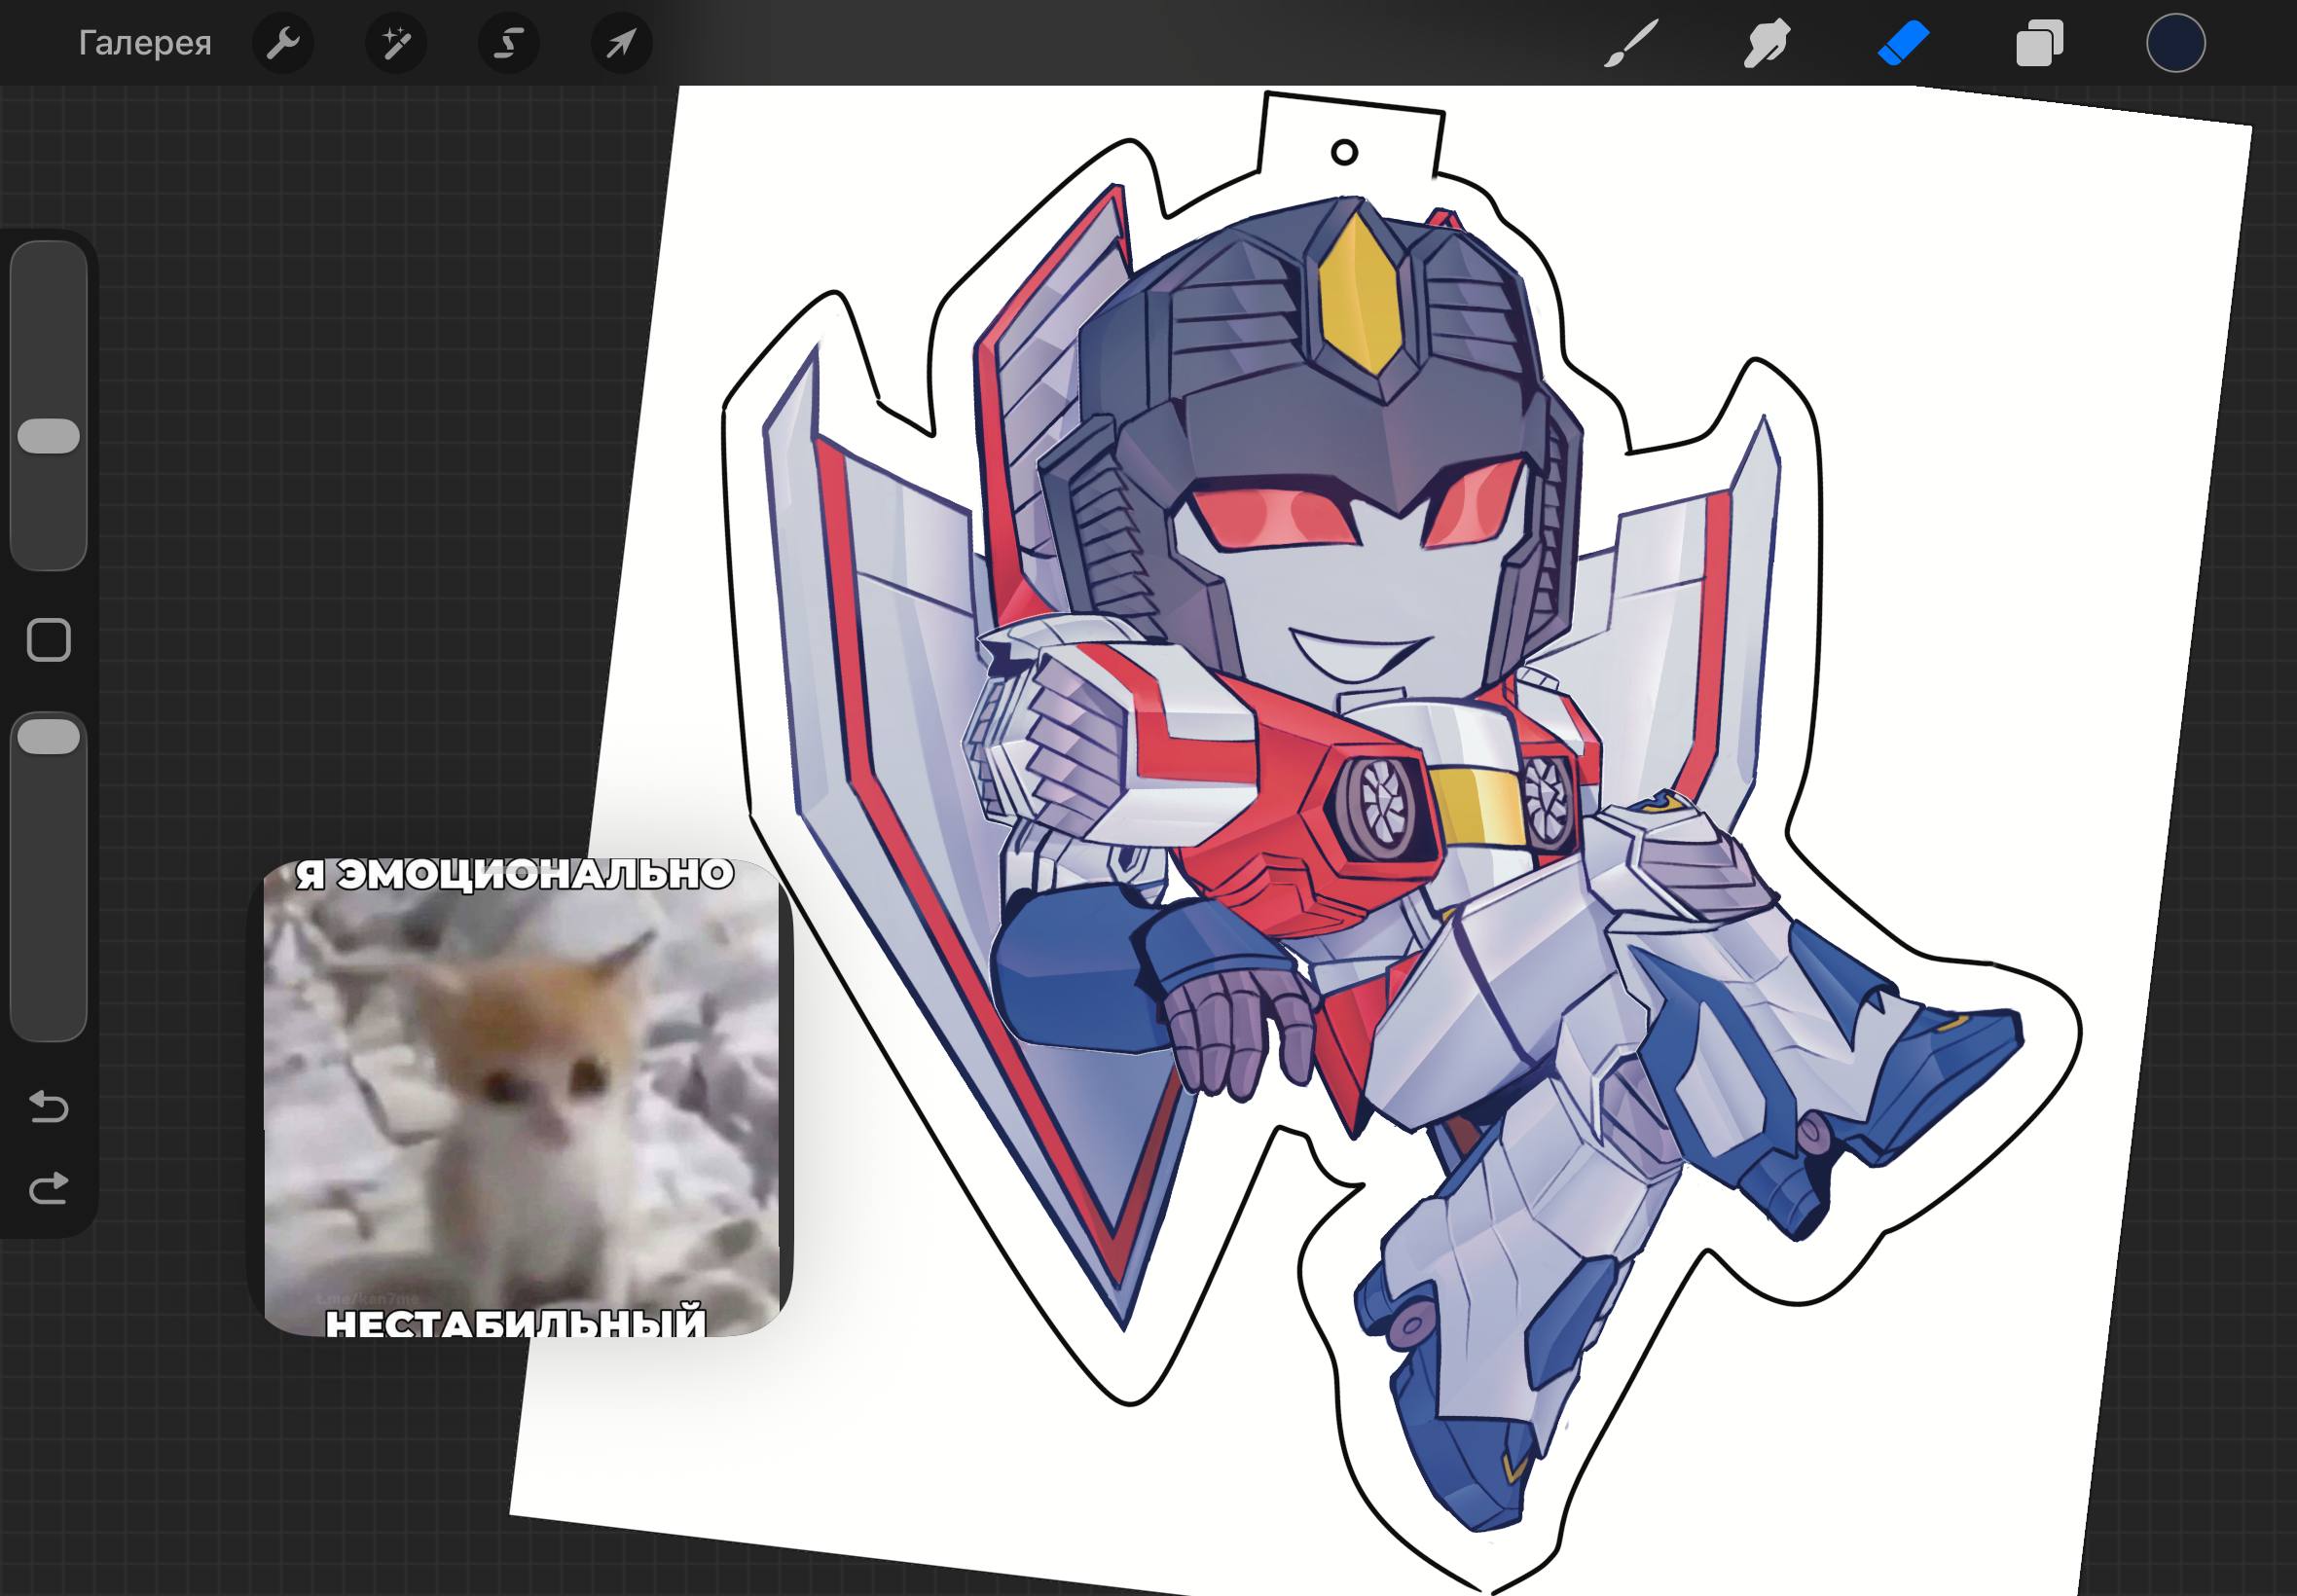Click the brush opacity slider handle
This screenshot has width=2297, height=1596.
[x=49, y=737]
